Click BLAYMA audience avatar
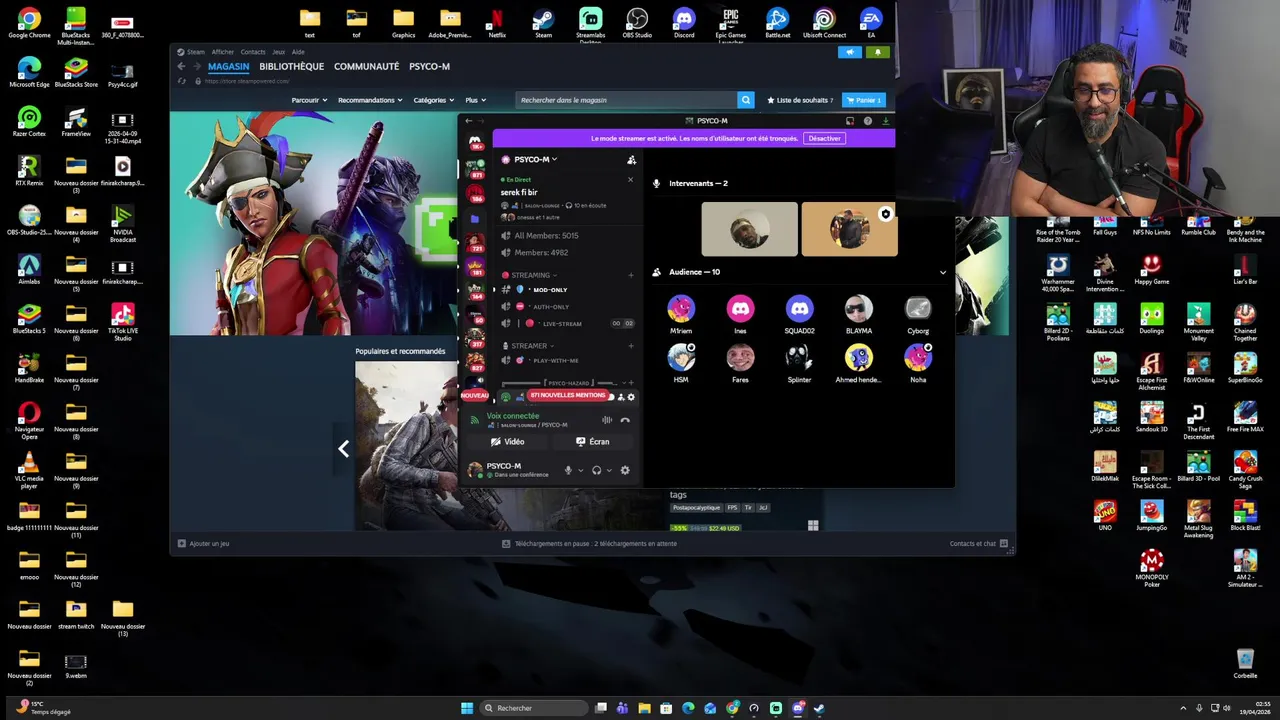This screenshot has height=720, width=1280. click(x=858, y=308)
